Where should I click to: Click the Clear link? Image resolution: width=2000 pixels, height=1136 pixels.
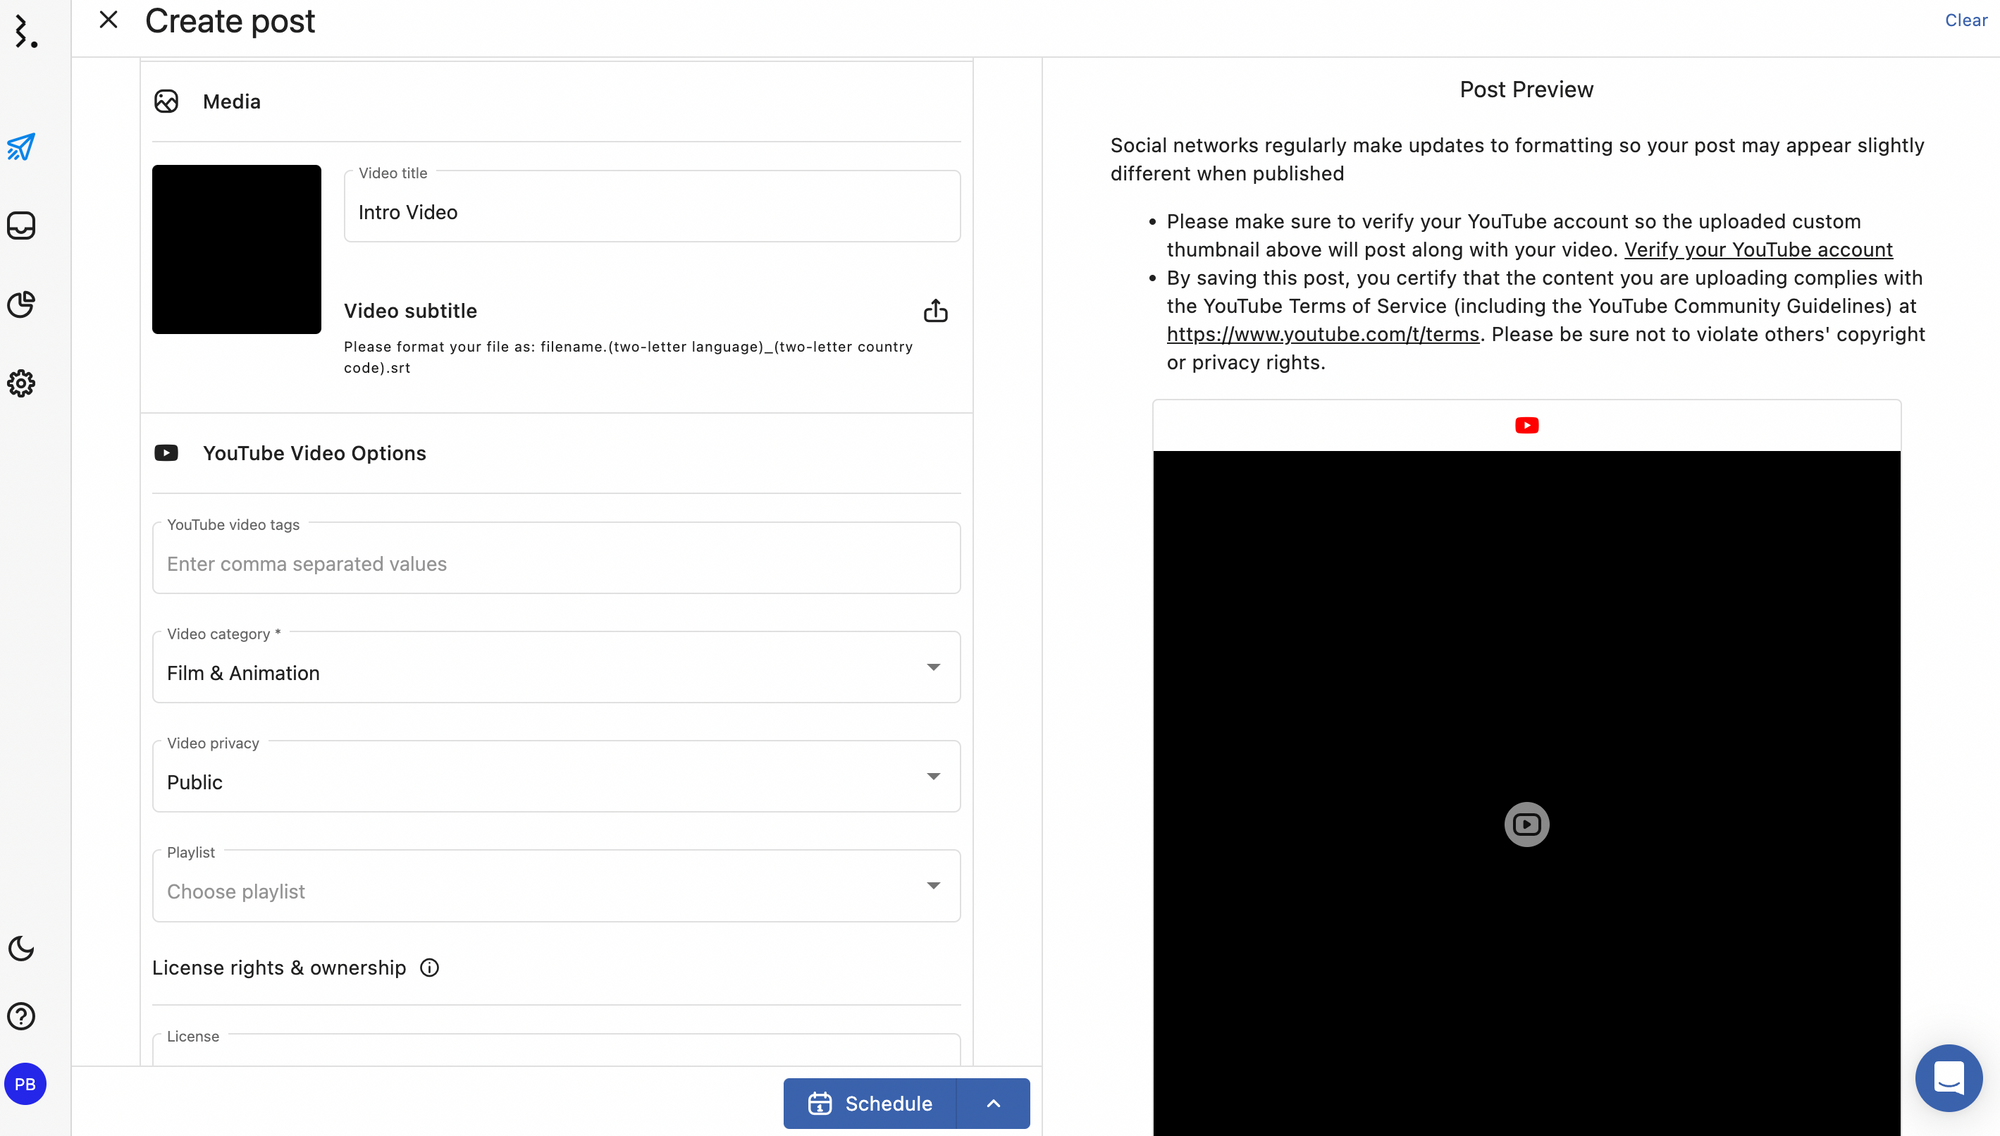click(x=1965, y=20)
